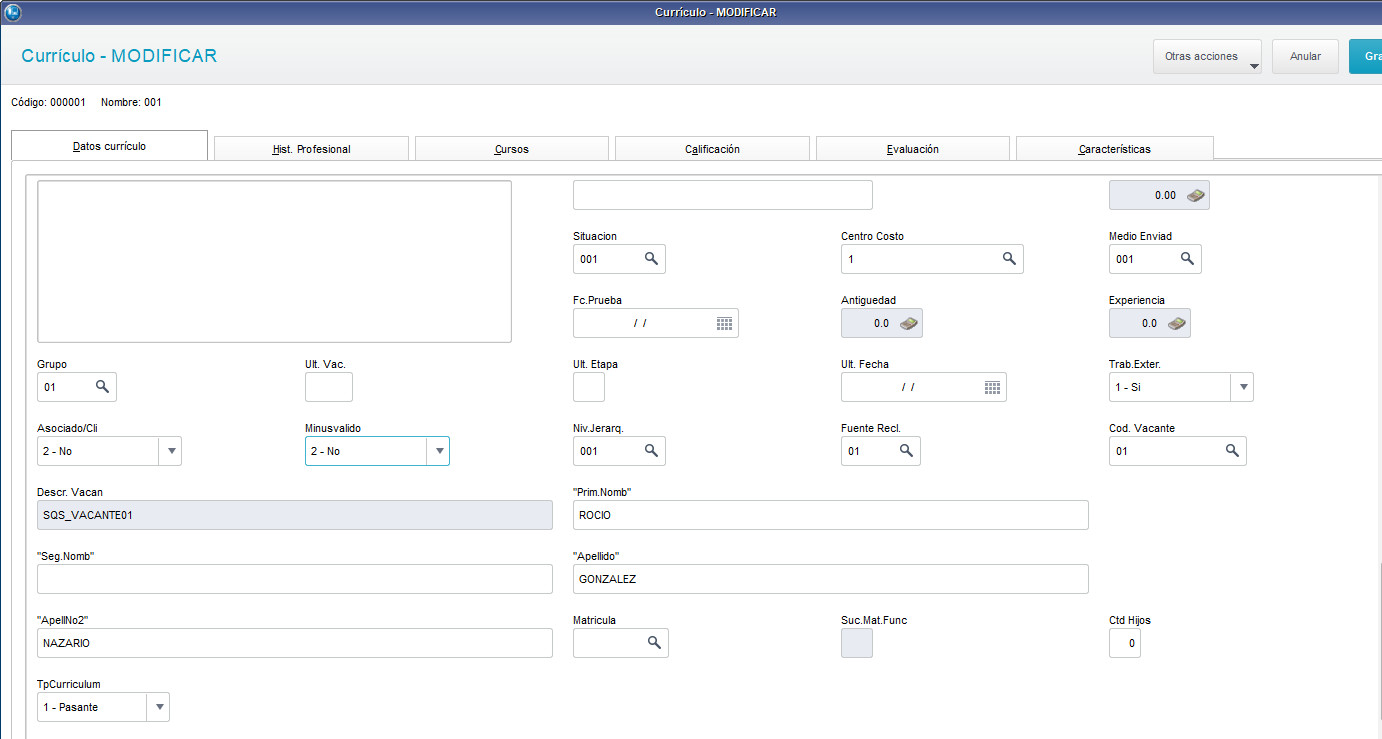Click the Prim.Nomb field containing ROCIO

[830, 515]
